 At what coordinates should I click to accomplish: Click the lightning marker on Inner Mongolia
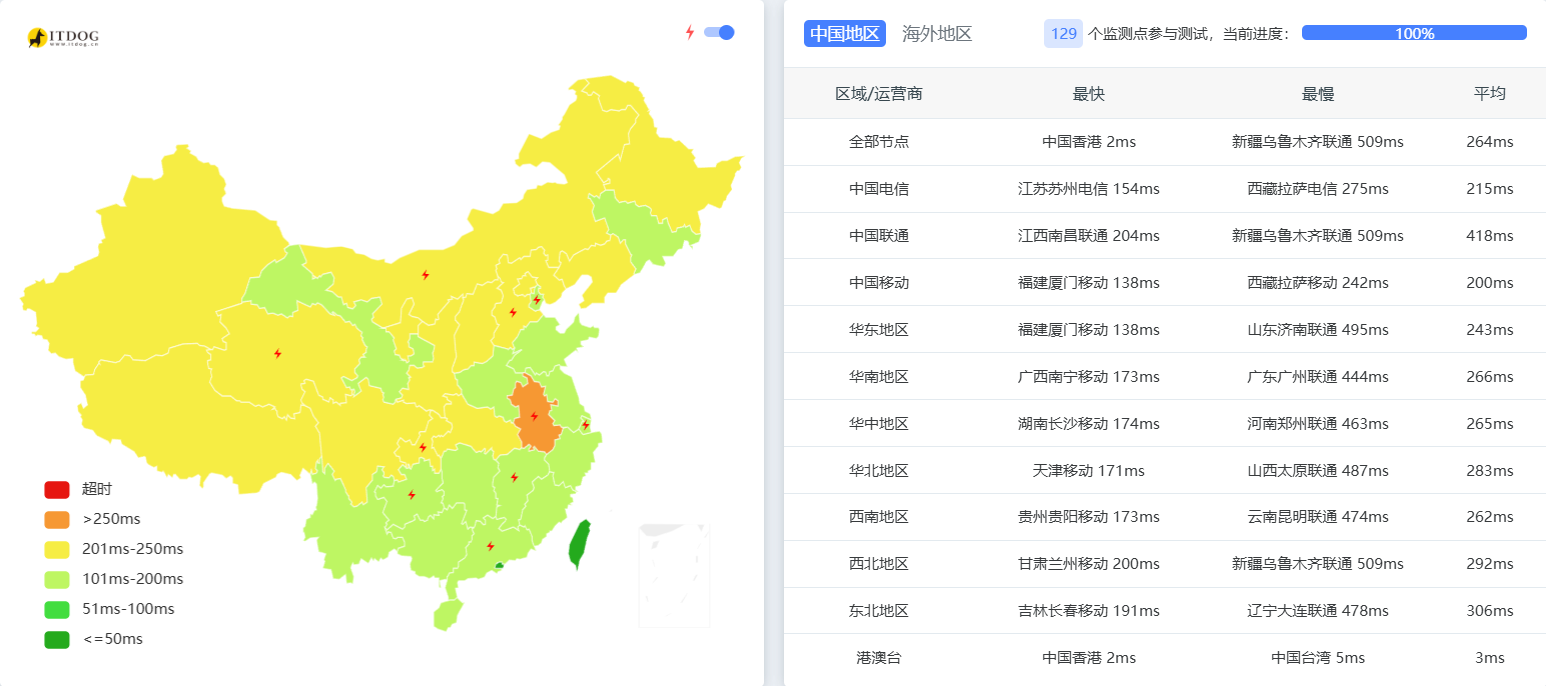[425, 274]
